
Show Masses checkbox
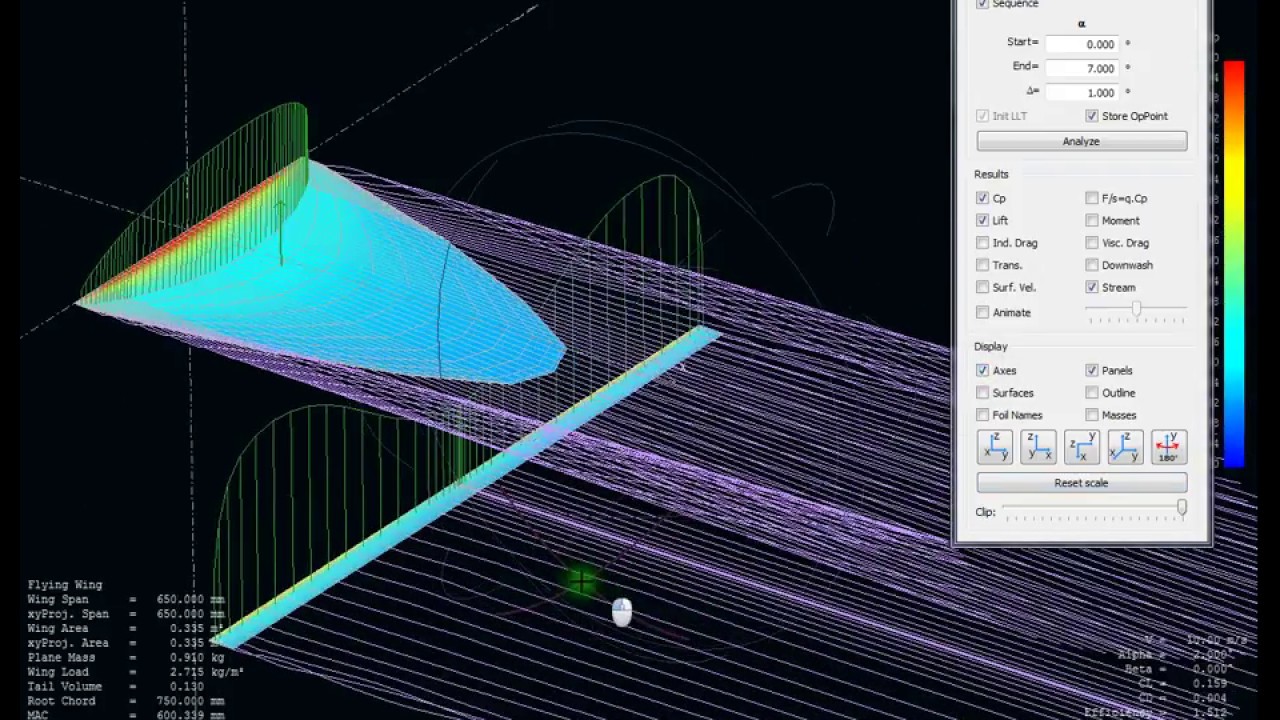click(x=1092, y=415)
